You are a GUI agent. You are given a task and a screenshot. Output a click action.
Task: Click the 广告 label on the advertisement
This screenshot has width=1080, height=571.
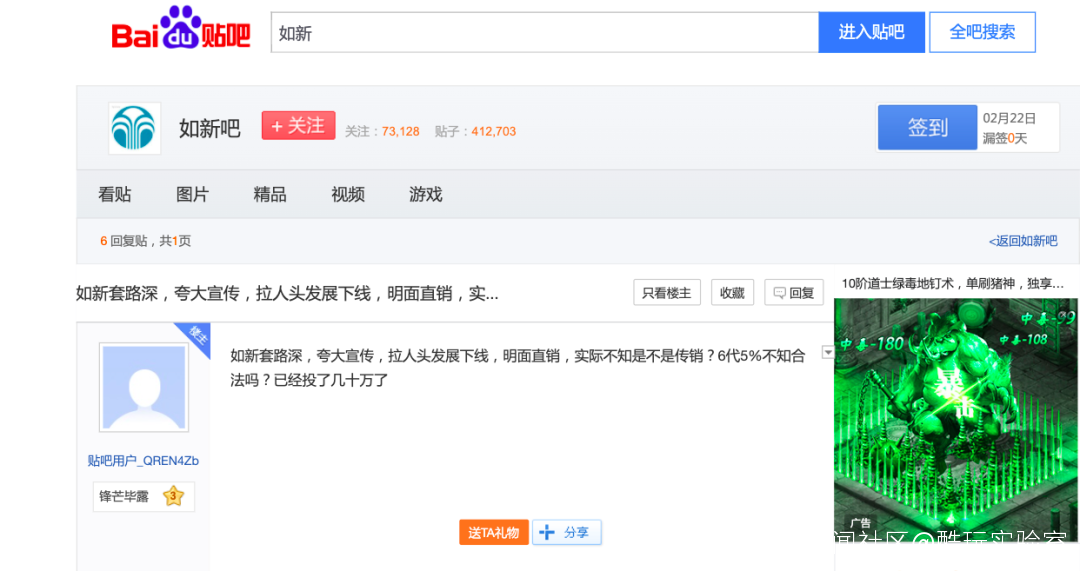[860, 523]
